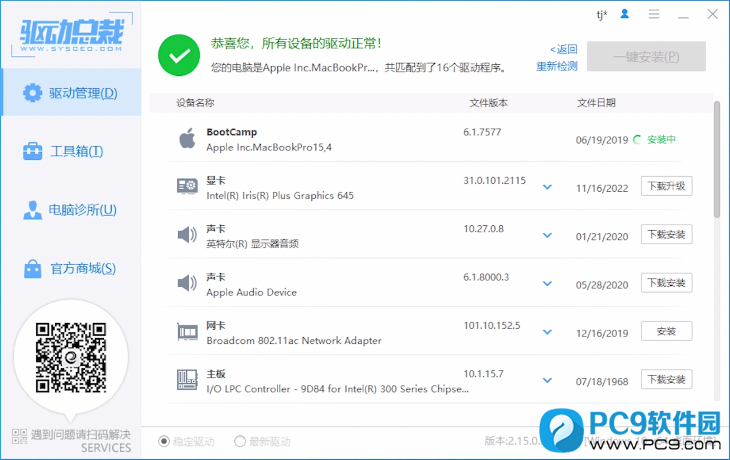The height and width of the screenshot is (460, 730).
Task: Click the user account icon
Action: click(625, 14)
